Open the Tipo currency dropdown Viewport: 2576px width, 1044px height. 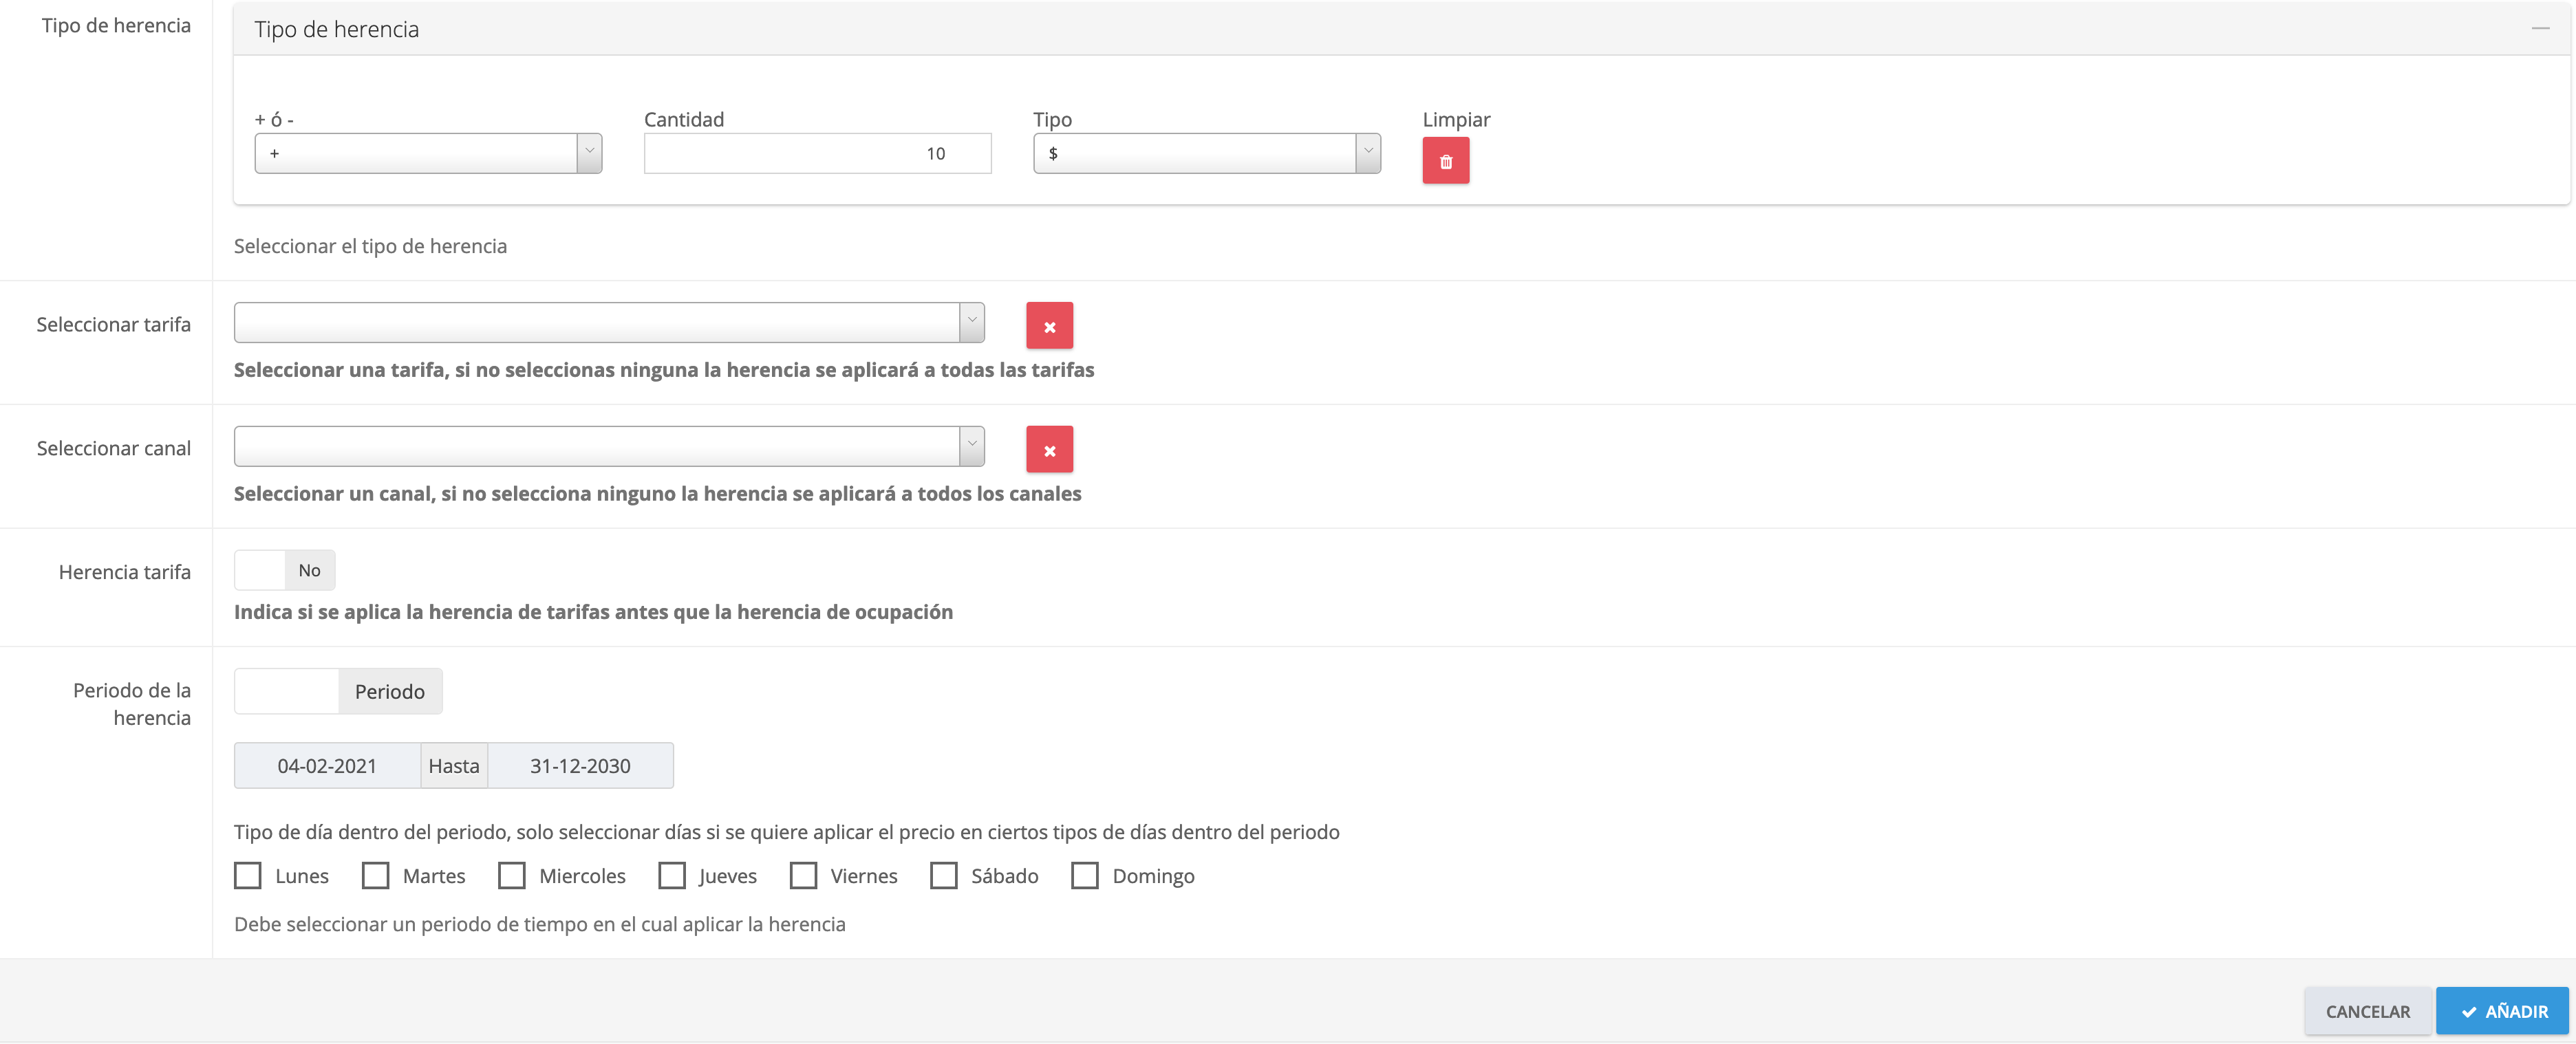tap(1206, 153)
